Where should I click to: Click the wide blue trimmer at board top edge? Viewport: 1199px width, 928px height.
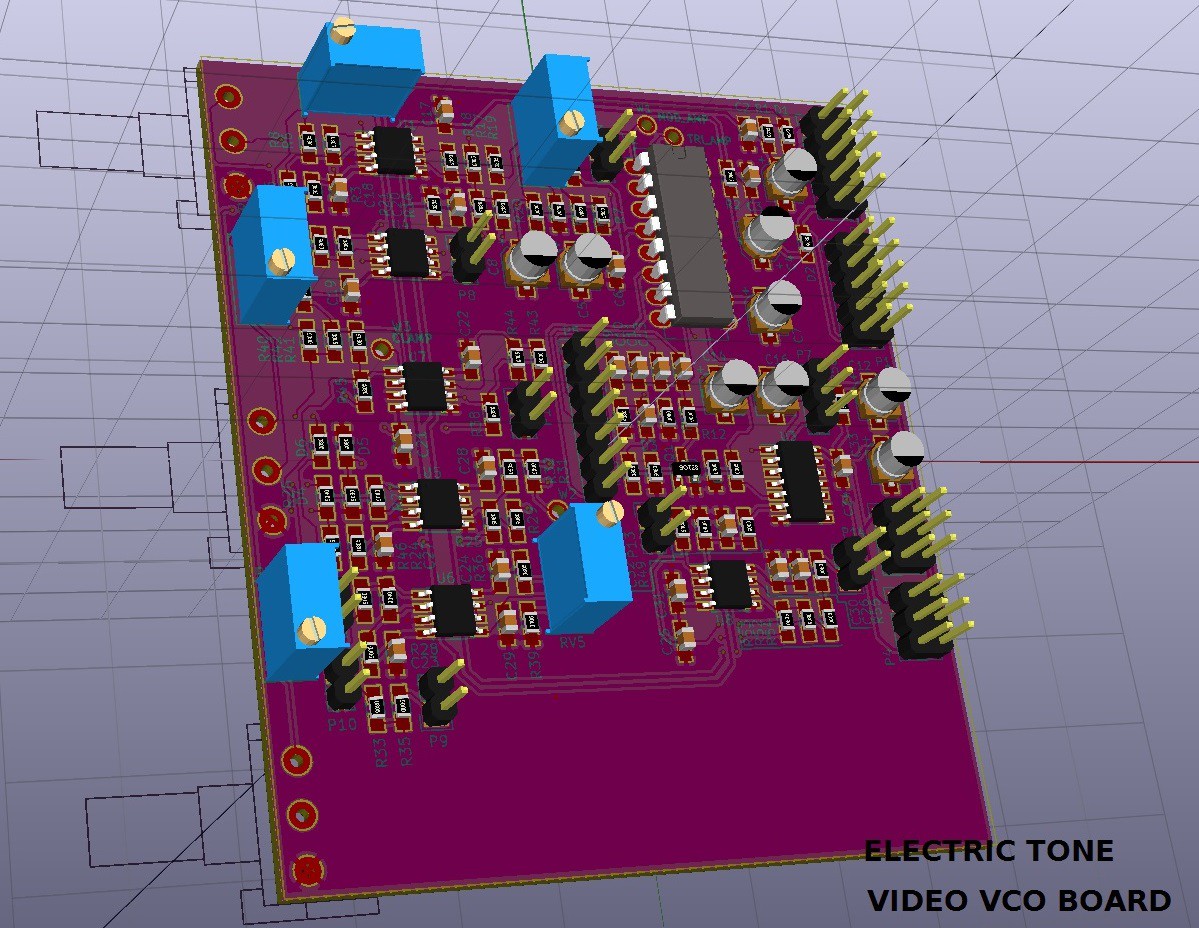click(360, 70)
